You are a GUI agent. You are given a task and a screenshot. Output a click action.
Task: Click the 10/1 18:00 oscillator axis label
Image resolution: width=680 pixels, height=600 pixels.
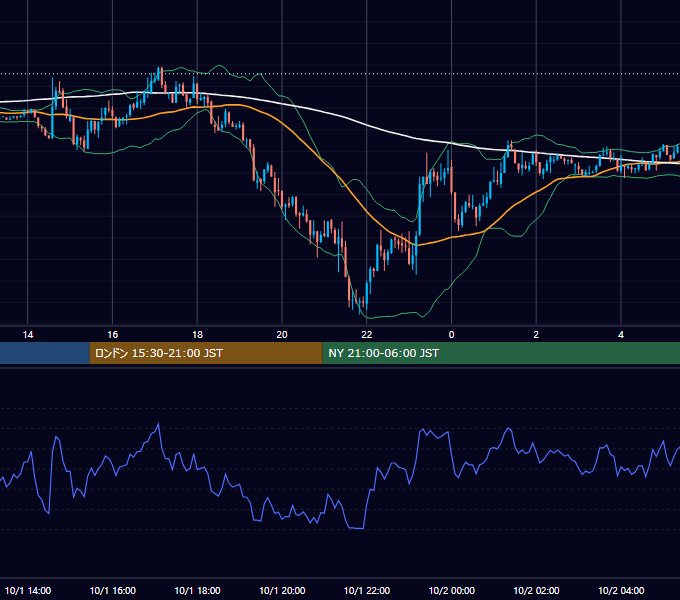point(197,590)
